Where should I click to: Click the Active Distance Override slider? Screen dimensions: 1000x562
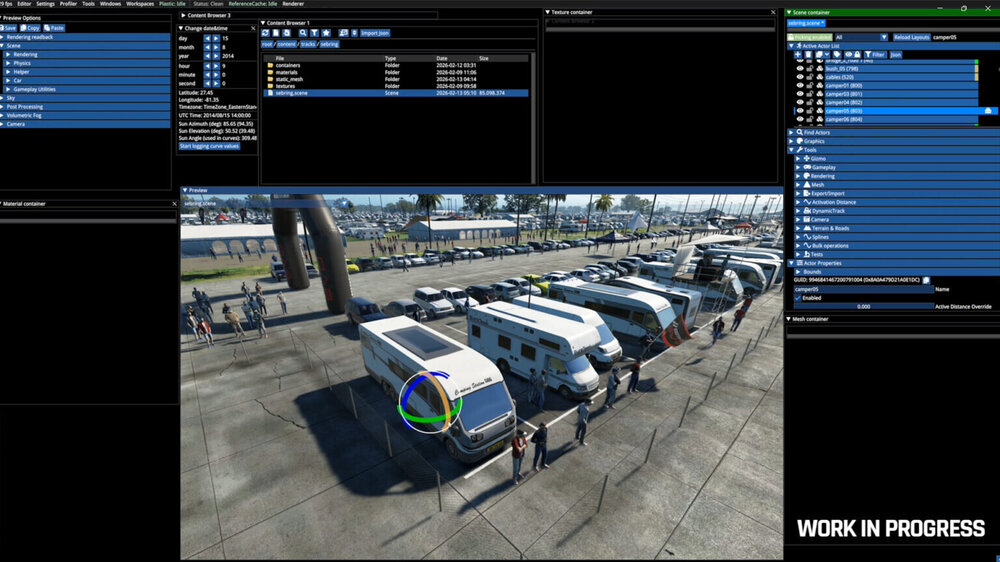[864, 306]
